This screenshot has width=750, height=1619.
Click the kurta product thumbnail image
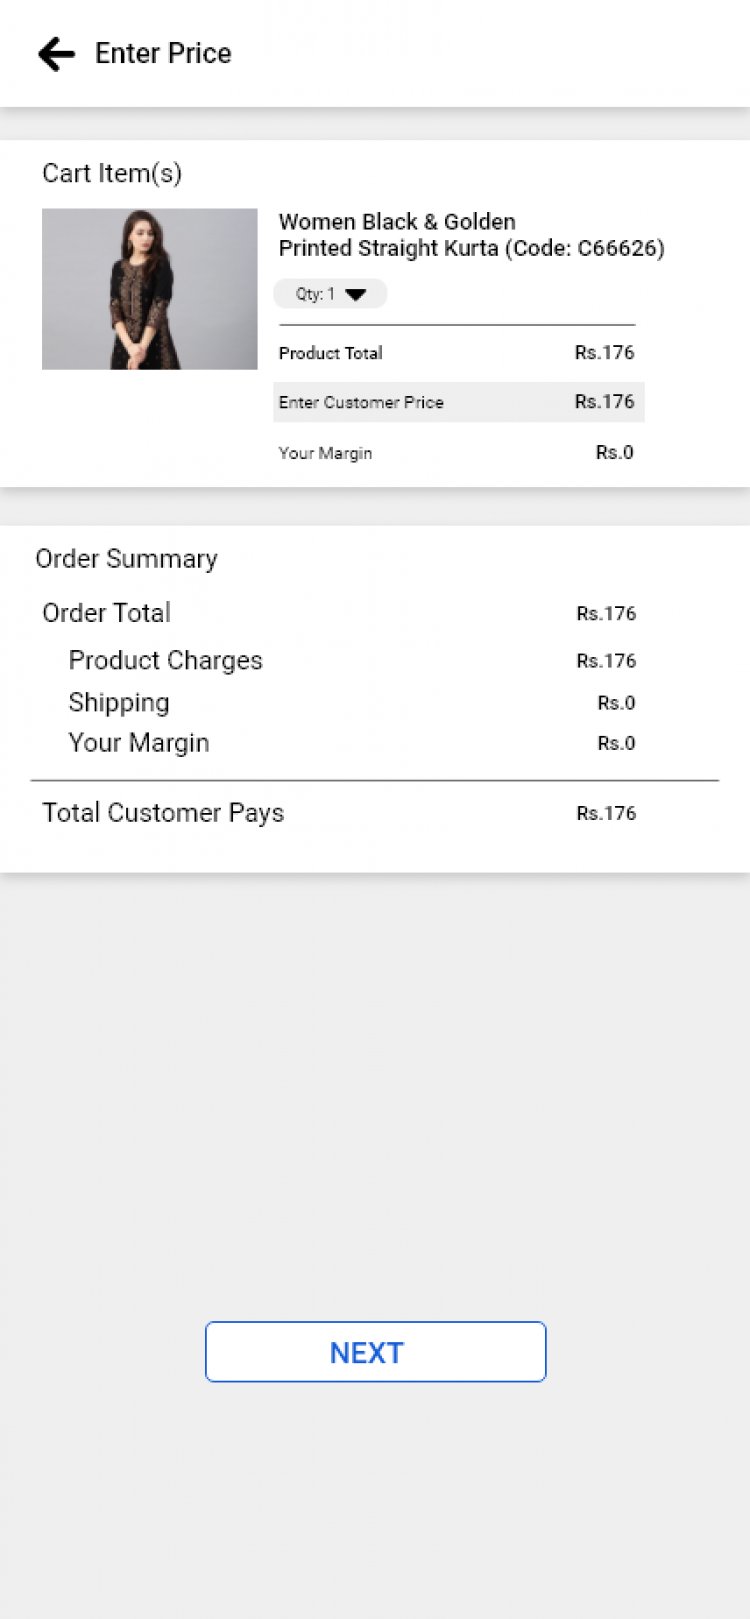[149, 289]
